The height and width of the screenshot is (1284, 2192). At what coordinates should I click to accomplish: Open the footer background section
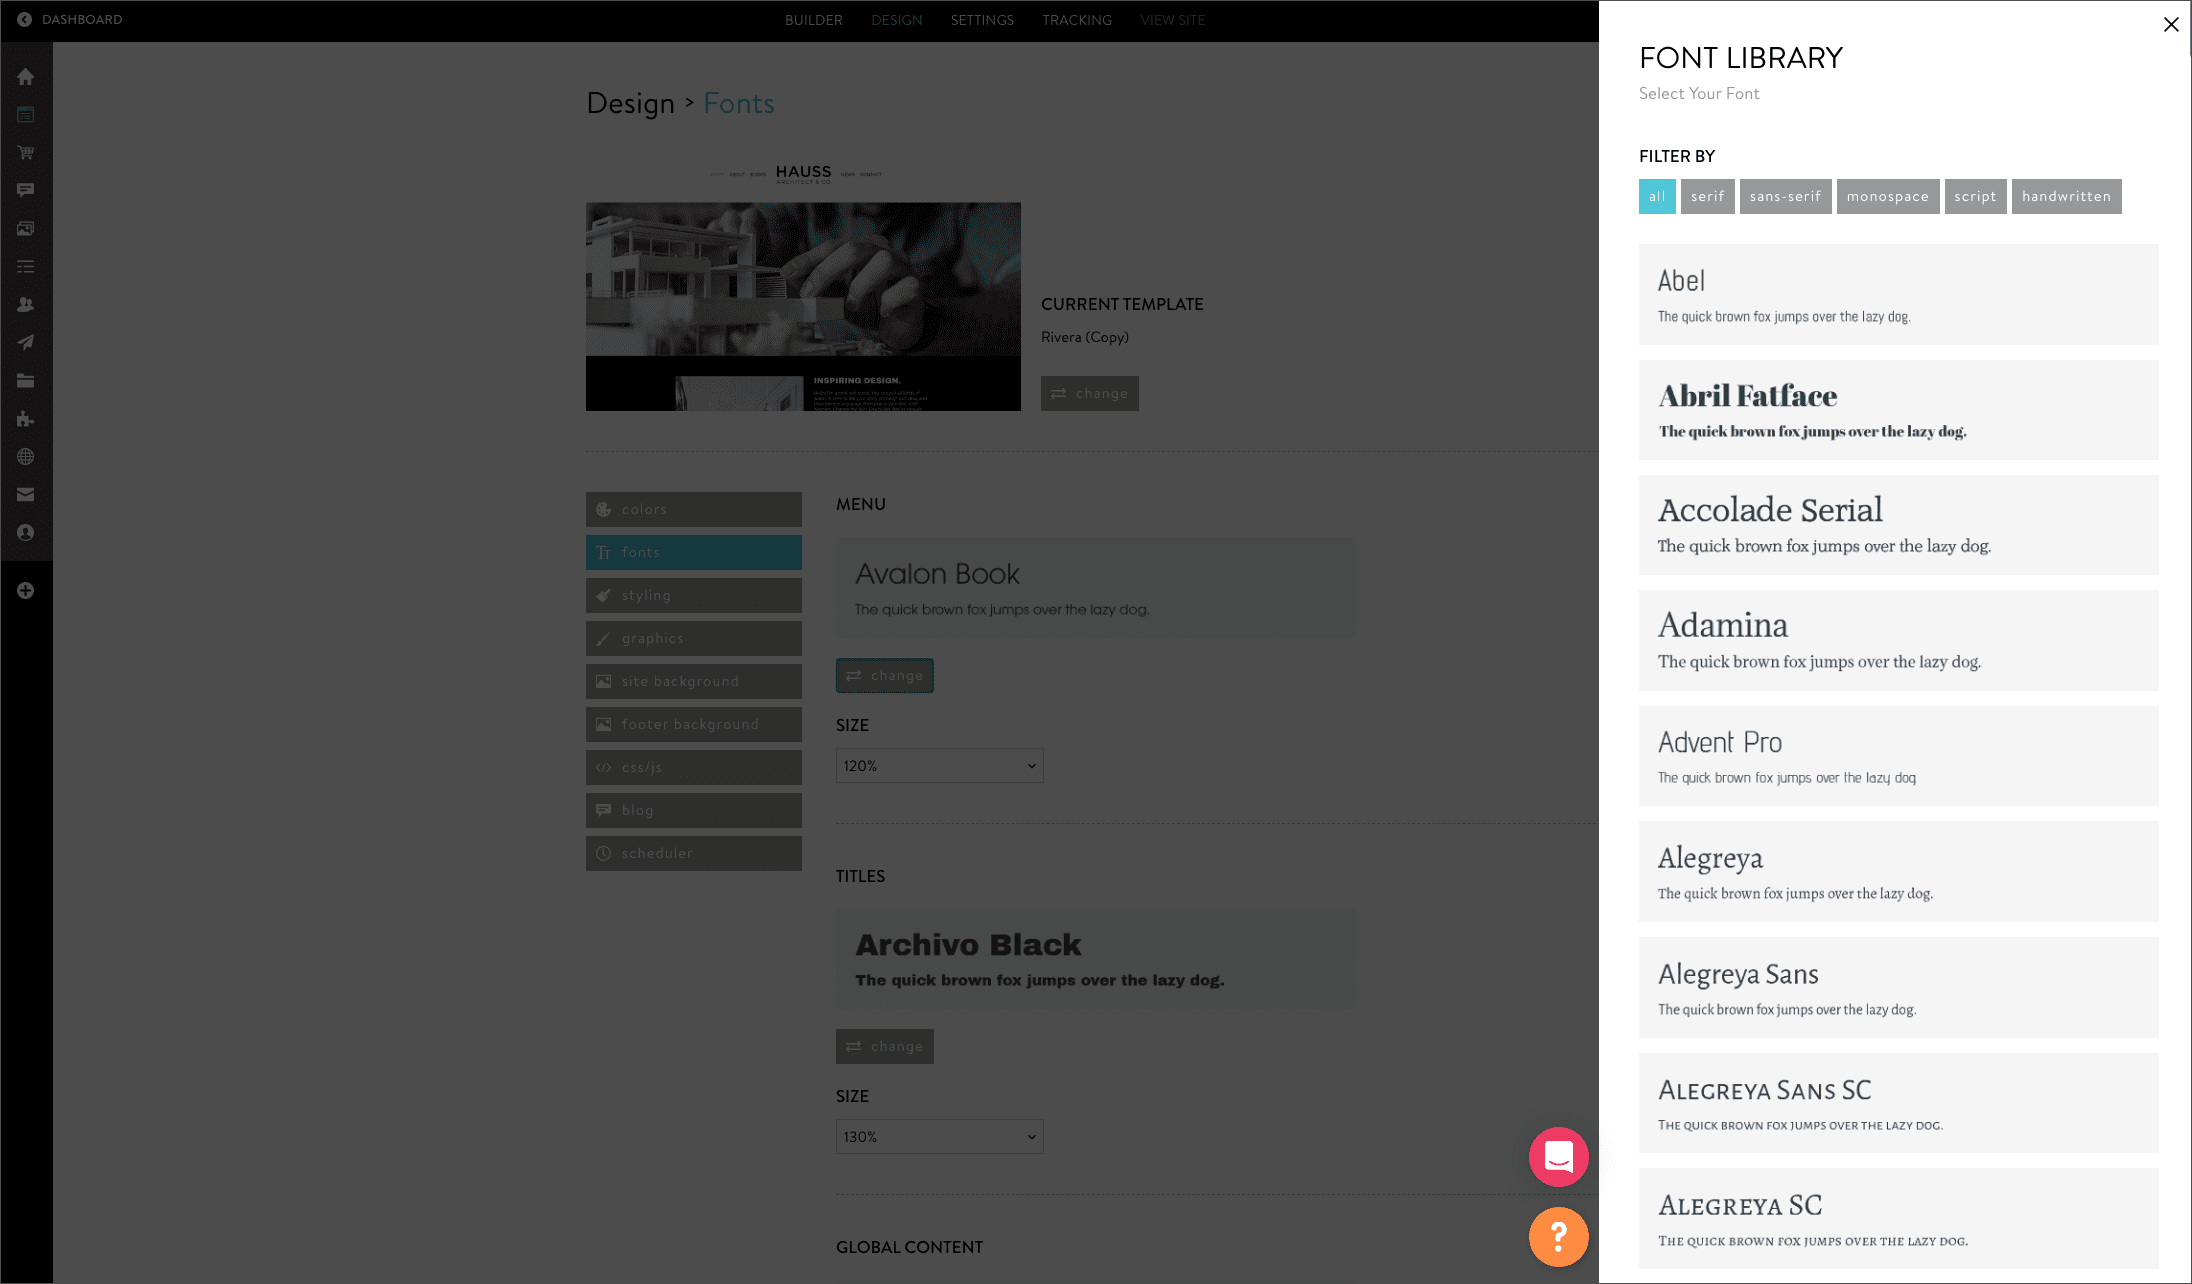click(x=693, y=724)
